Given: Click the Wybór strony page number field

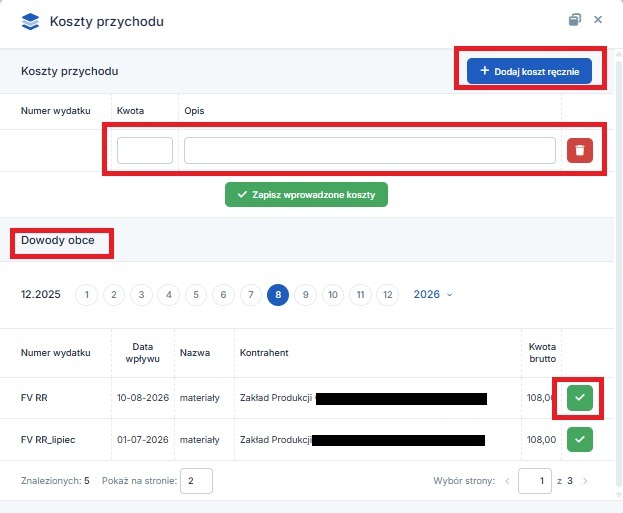Looking at the screenshot, I should point(535,481).
